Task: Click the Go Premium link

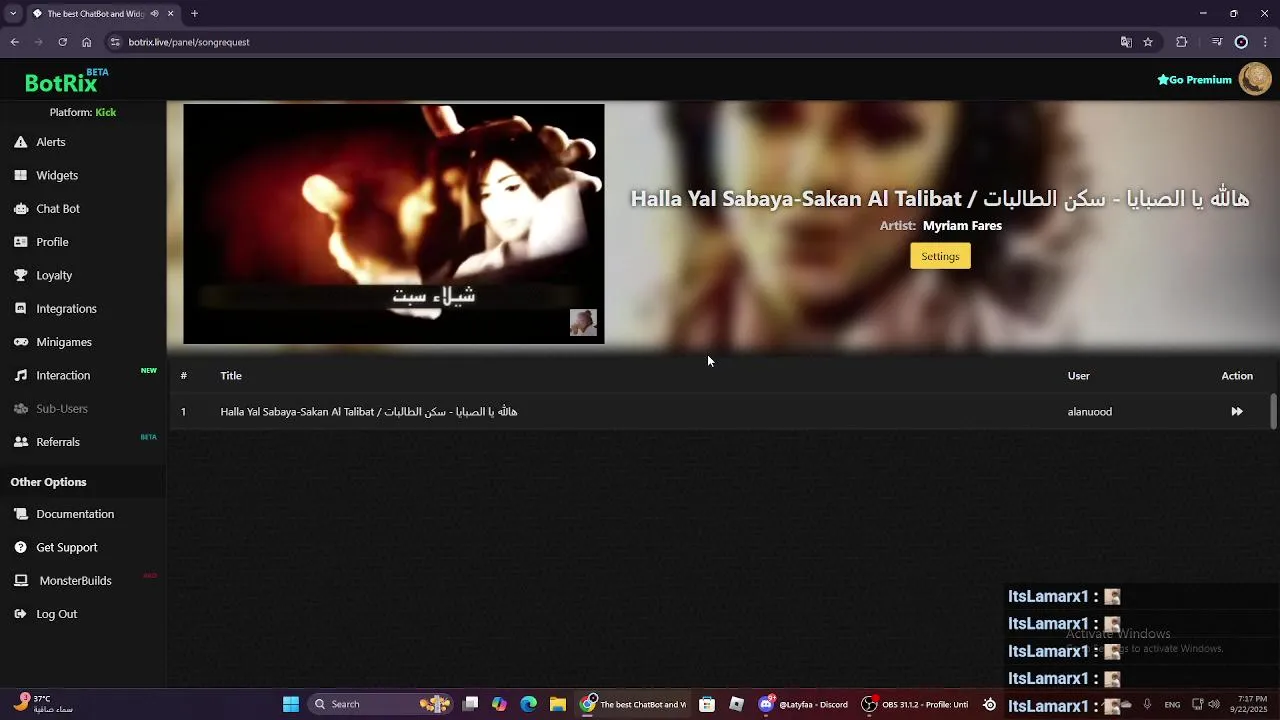Action: 1194,80
